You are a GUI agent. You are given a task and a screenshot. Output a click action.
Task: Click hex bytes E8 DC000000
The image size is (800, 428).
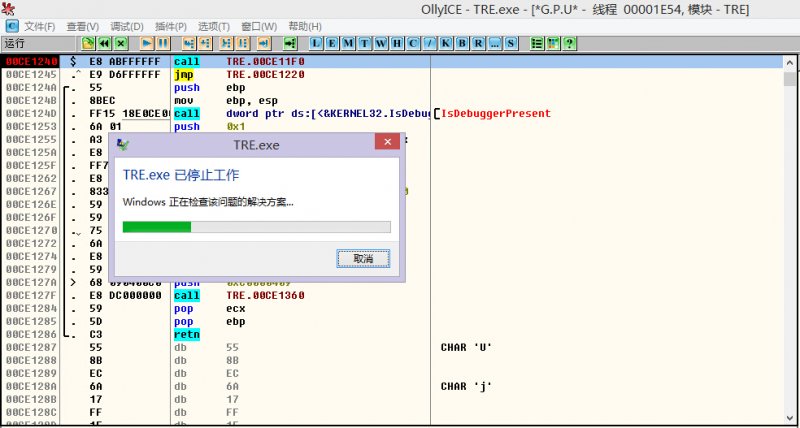[125, 295]
